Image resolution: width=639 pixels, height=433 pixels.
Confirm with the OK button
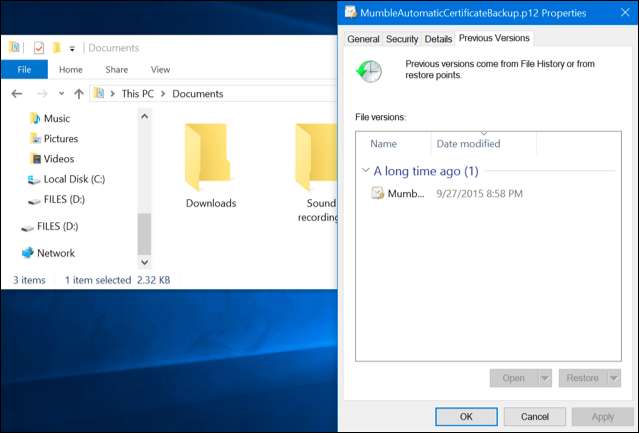click(x=466, y=416)
